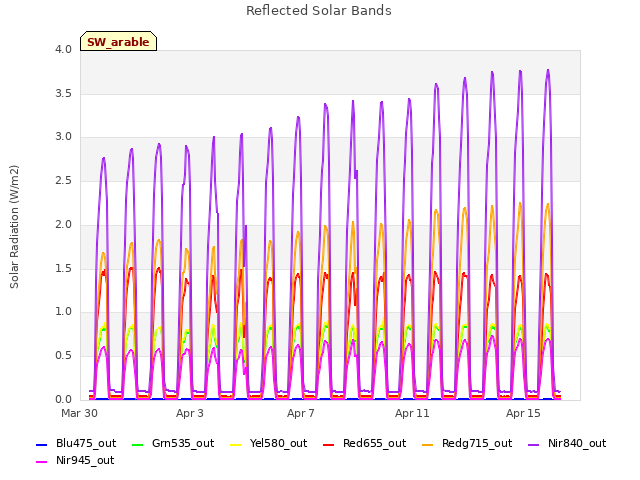Screen dimensions: 640x480
Task: Click the Apr 7 x-axis tick label
Action: pos(300,413)
